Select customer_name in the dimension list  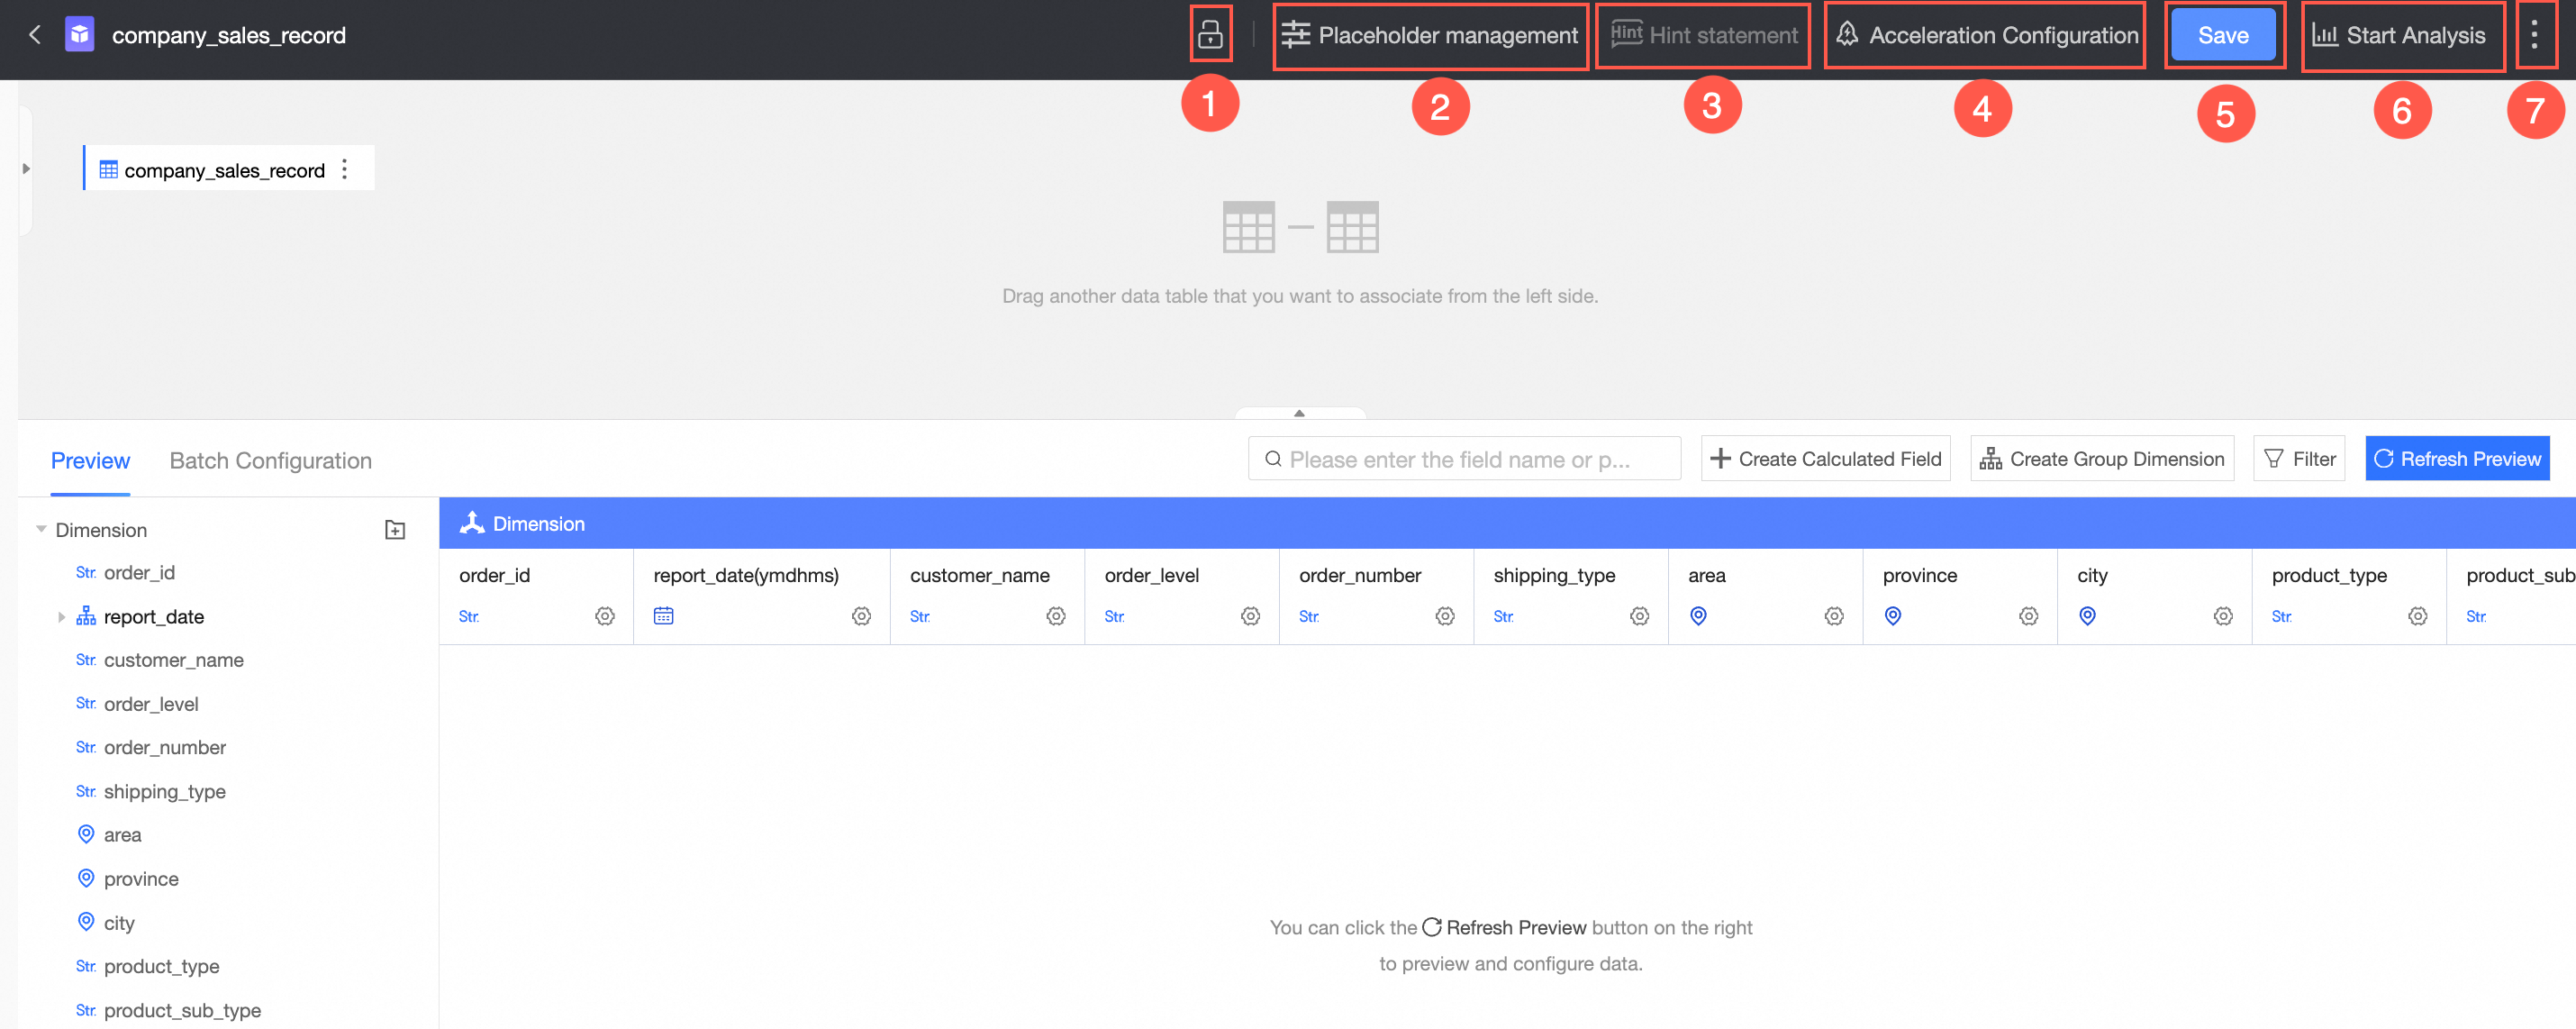tap(174, 660)
